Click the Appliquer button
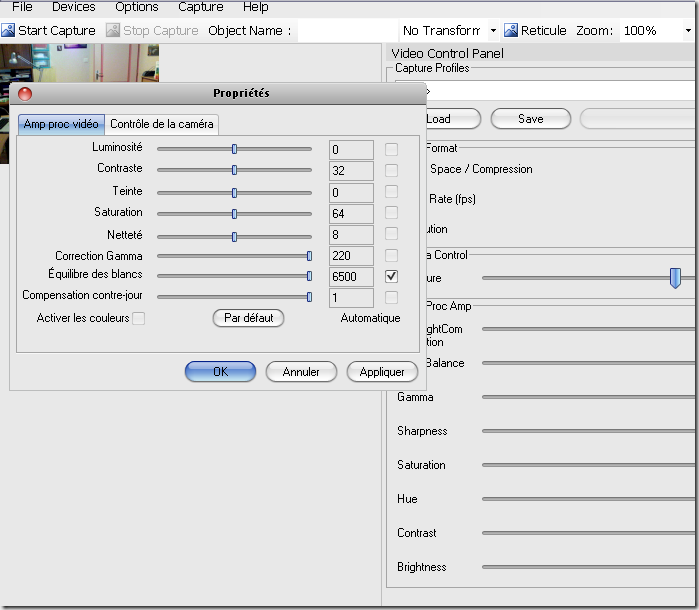Screen dimensions: 699x610 [x=382, y=371]
